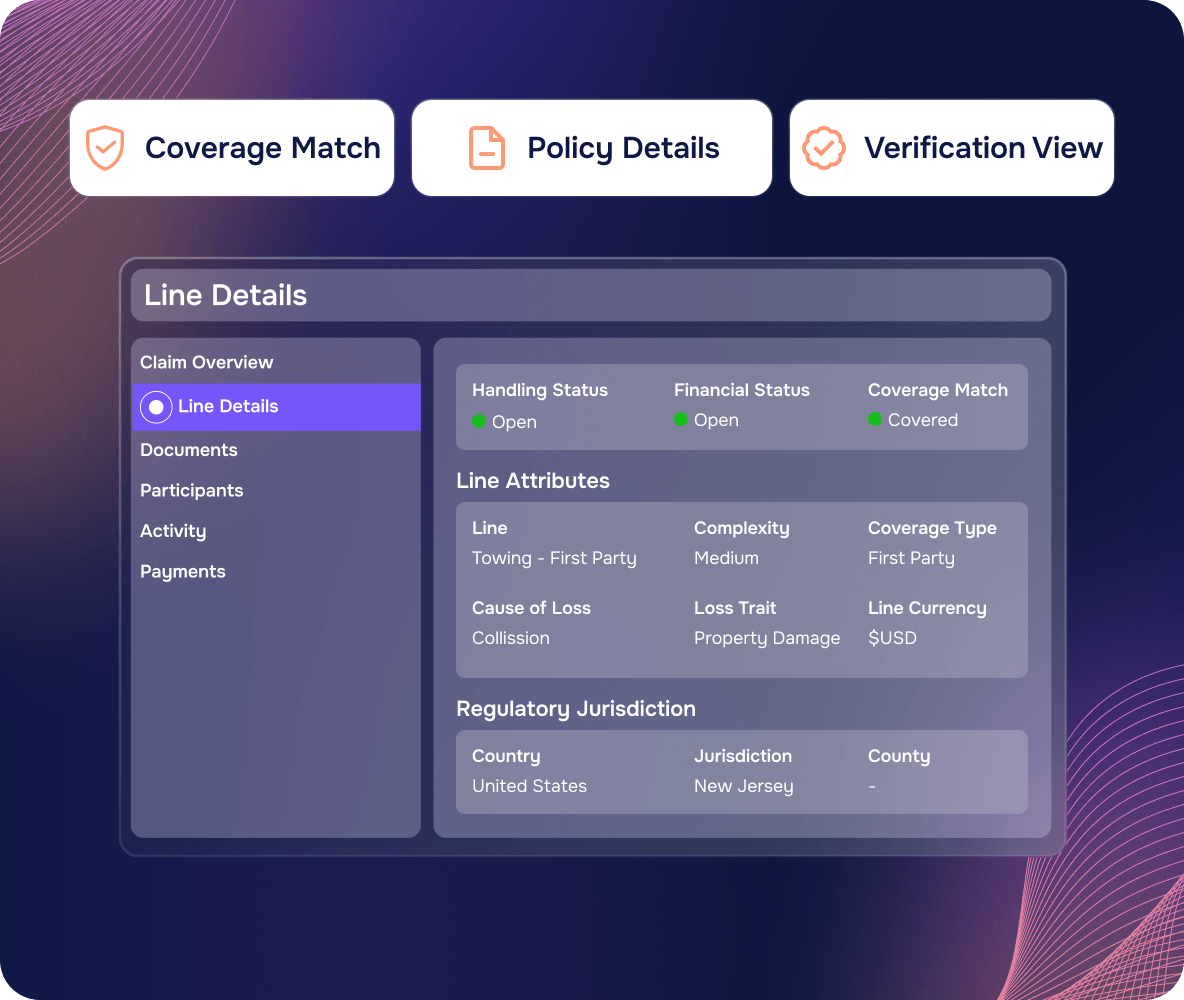Click the $USD currency value
Viewport: 1184px width, 1000px height.
893,638
